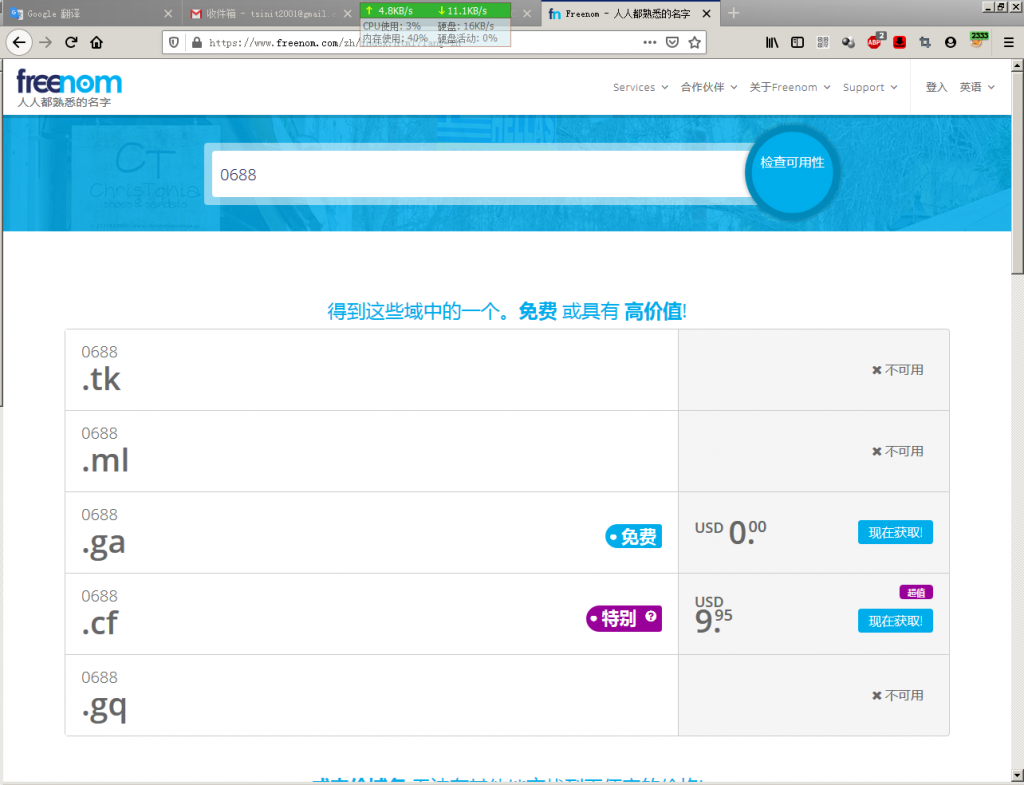Click the upload speed 4.8KB/s indicator

(x=389, y=10)
